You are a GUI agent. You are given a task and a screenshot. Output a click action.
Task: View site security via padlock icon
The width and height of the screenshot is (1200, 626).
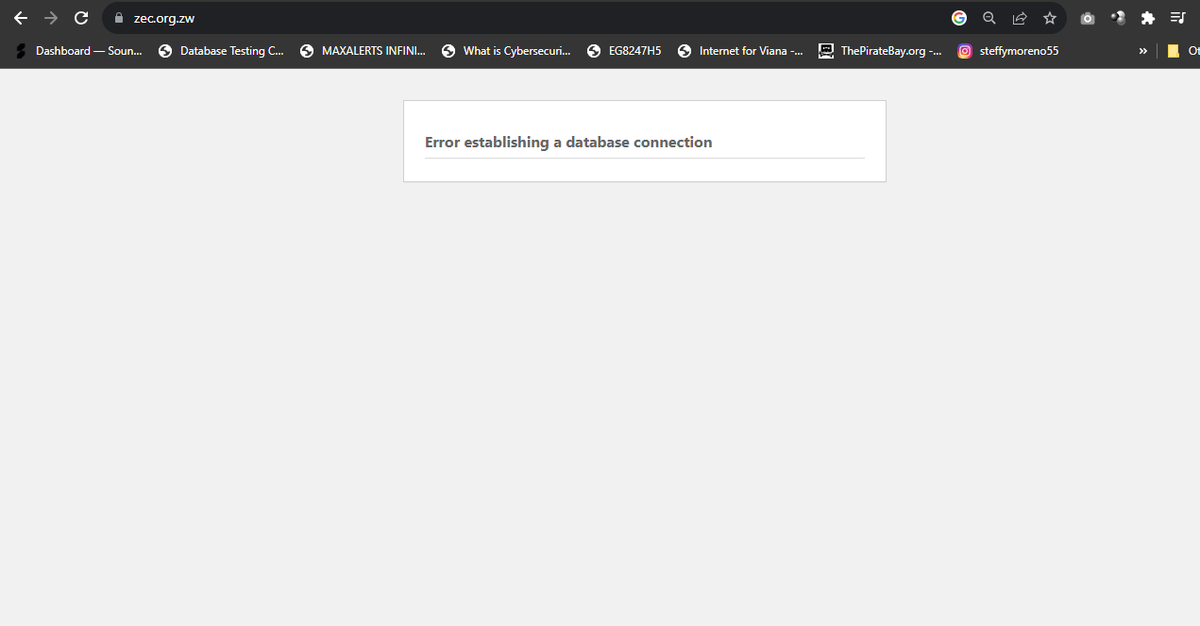tap(118, 18)
